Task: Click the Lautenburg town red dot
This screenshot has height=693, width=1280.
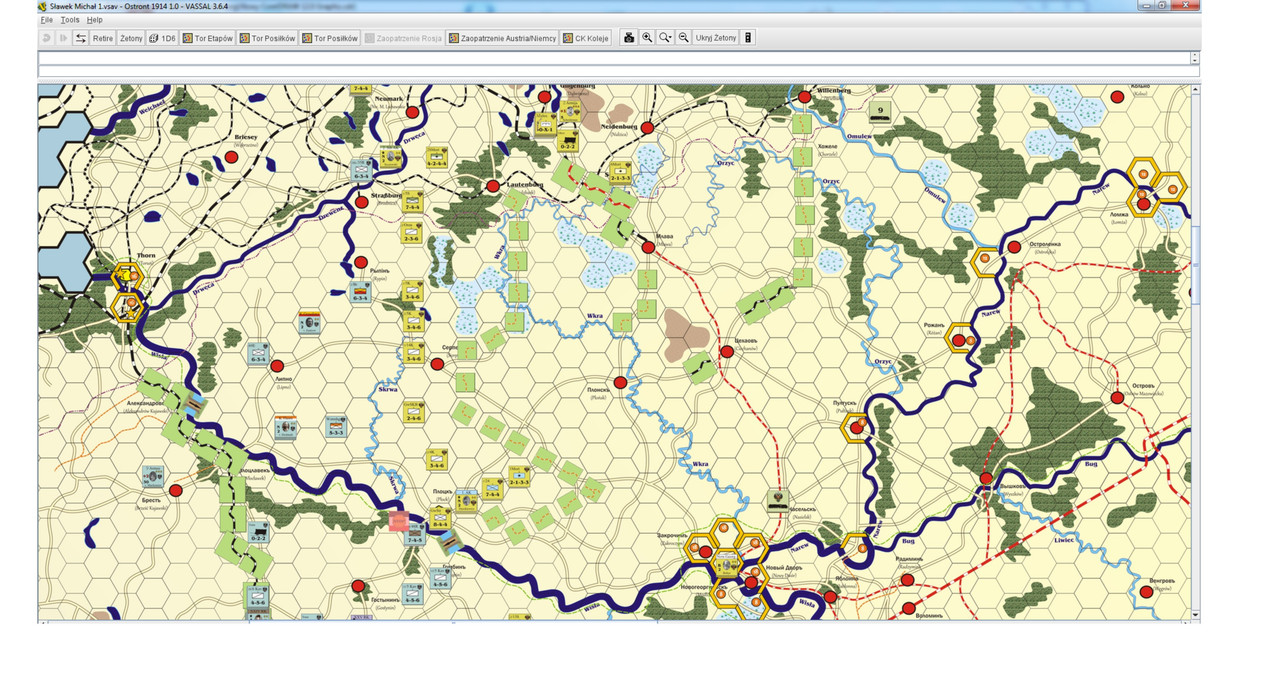Action: tap(493, 187)
